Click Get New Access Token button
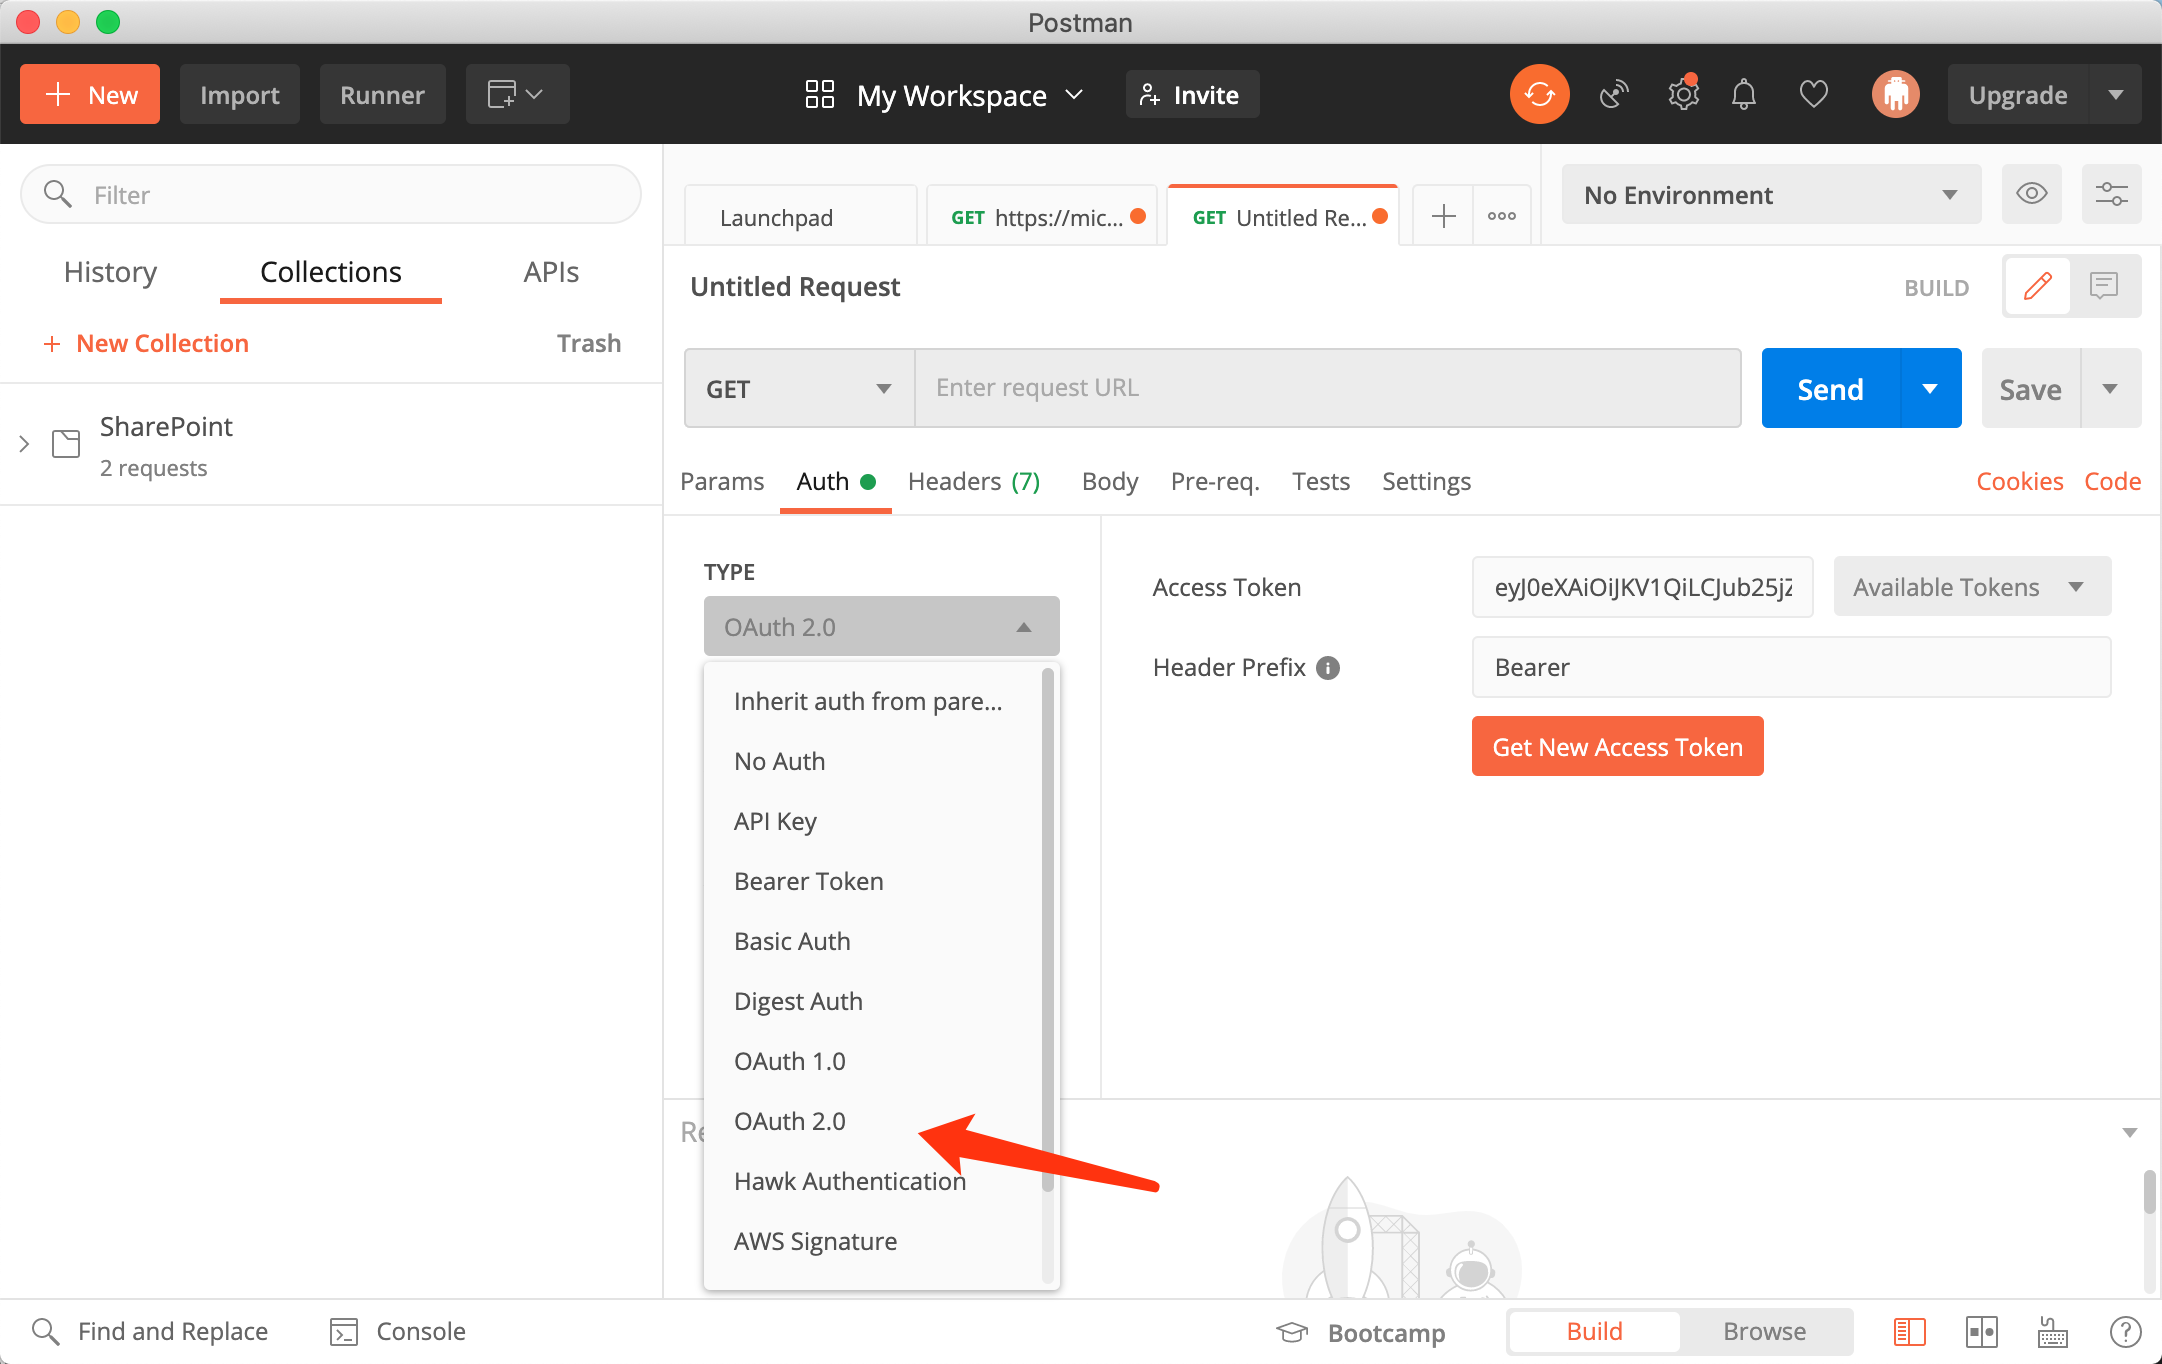The image size is (2162, 1364). (x=1617, y=746)
